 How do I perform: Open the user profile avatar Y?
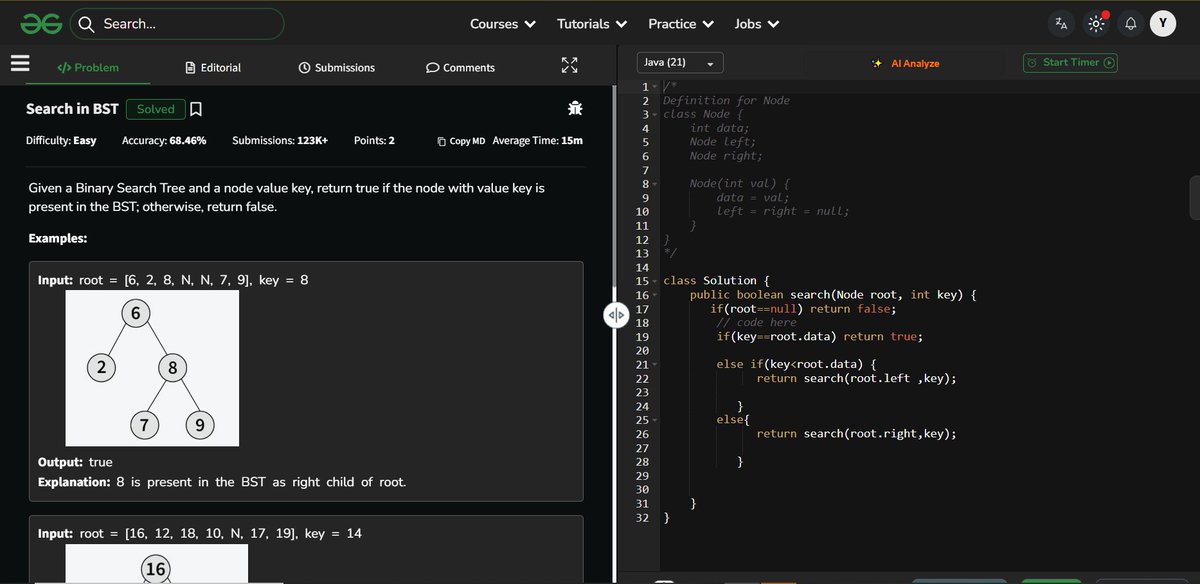tap(1162, 23)
